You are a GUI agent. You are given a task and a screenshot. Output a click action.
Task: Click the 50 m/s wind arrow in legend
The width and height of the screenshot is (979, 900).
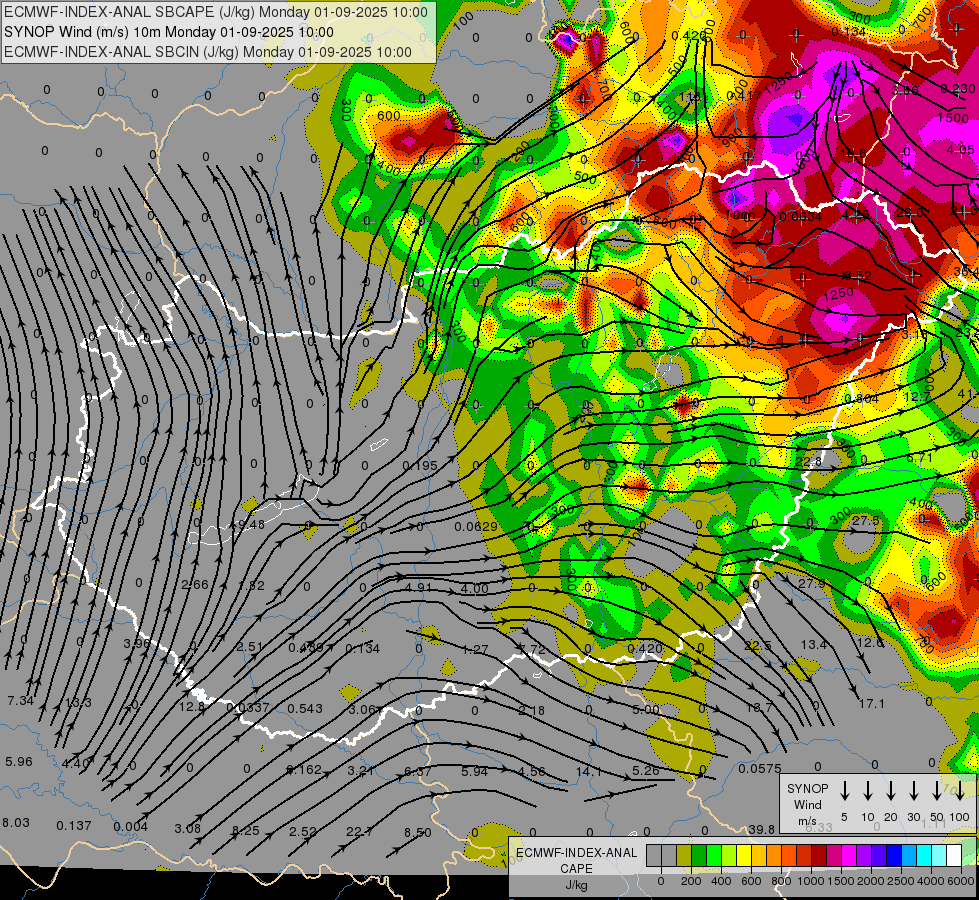pyautogui.click(x=937, y=791)
